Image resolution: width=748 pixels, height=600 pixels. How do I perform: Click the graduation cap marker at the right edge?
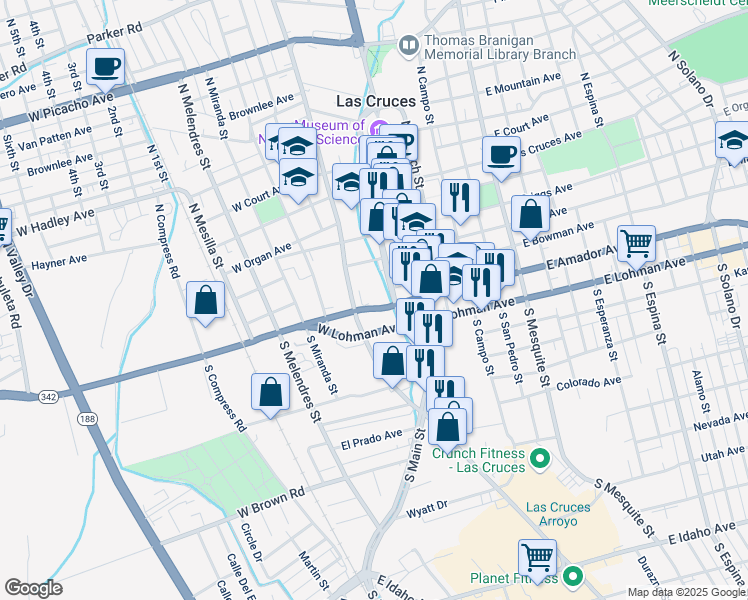coord(734,140)
